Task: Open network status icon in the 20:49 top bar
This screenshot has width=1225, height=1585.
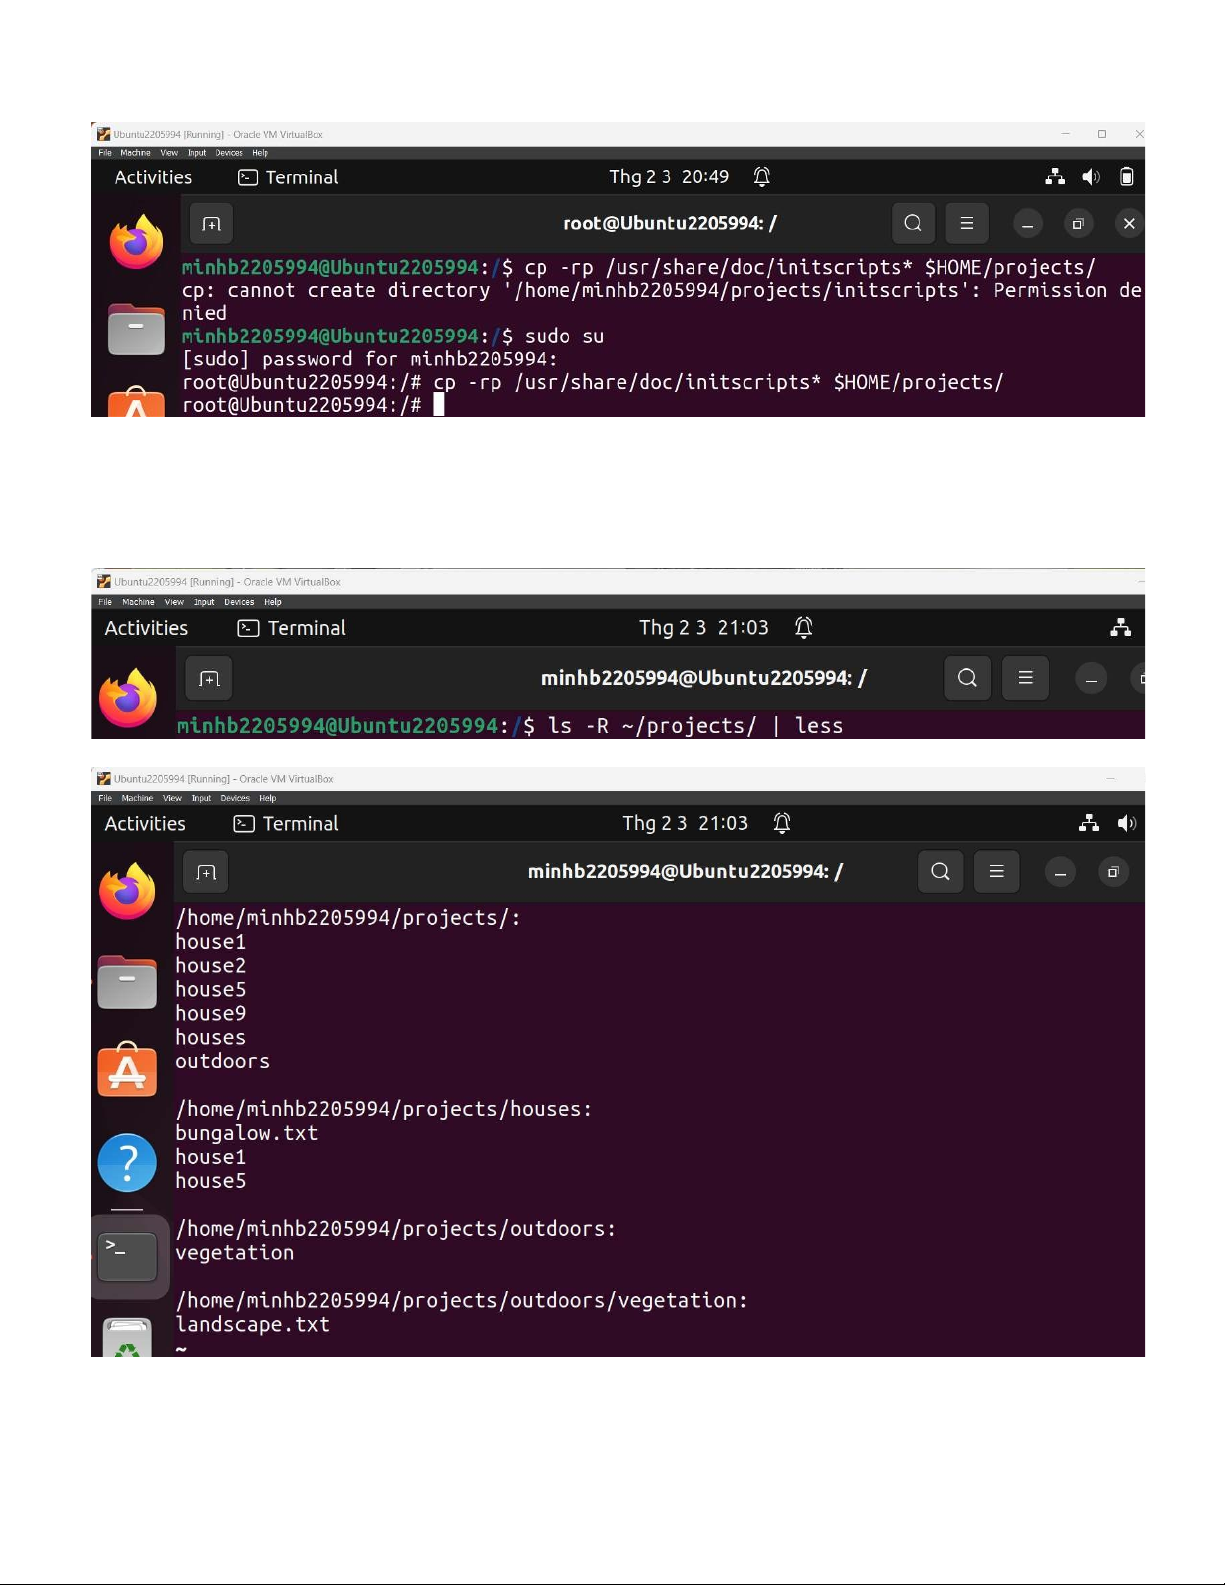Action: tap(1055, 177)
